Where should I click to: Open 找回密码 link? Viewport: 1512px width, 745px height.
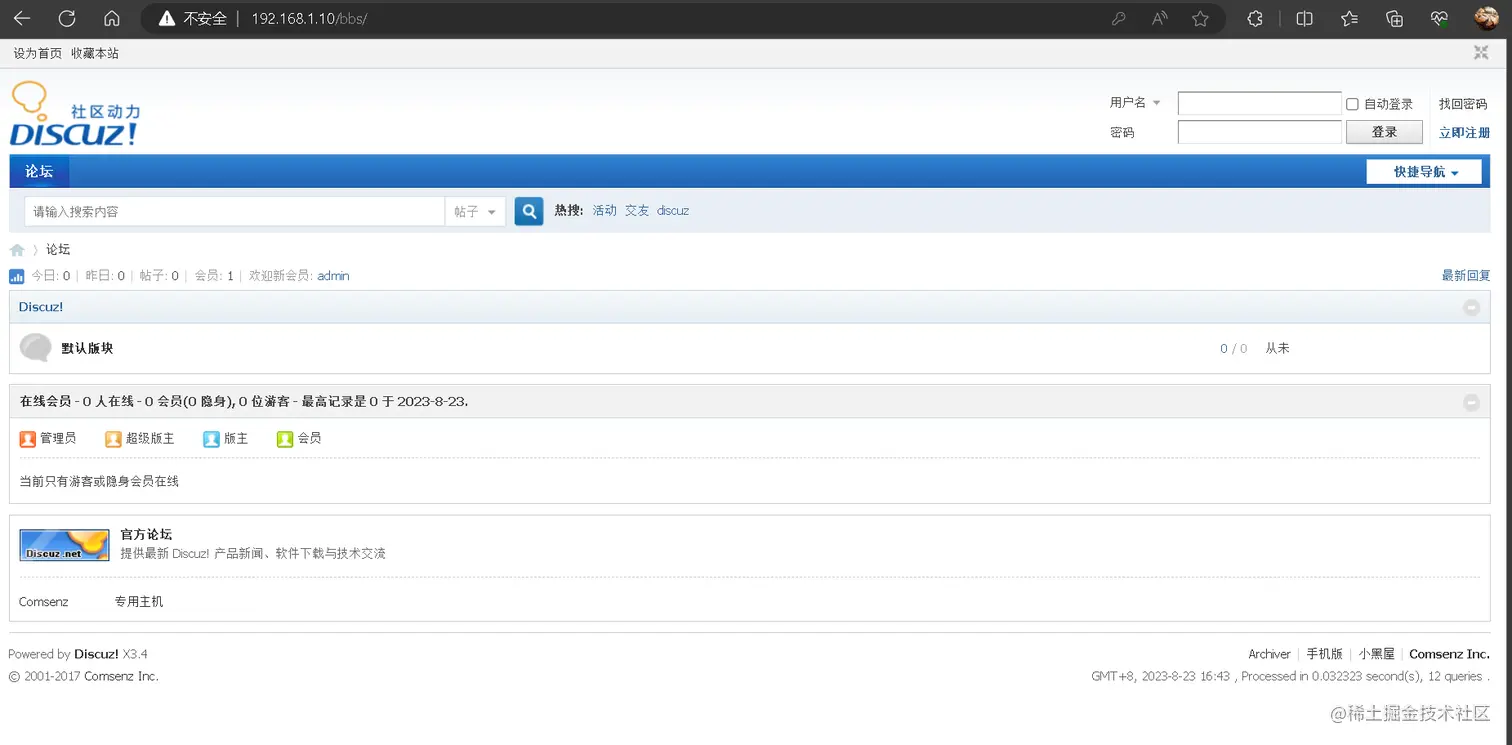pyautogui.click(x=1463, y=104)
